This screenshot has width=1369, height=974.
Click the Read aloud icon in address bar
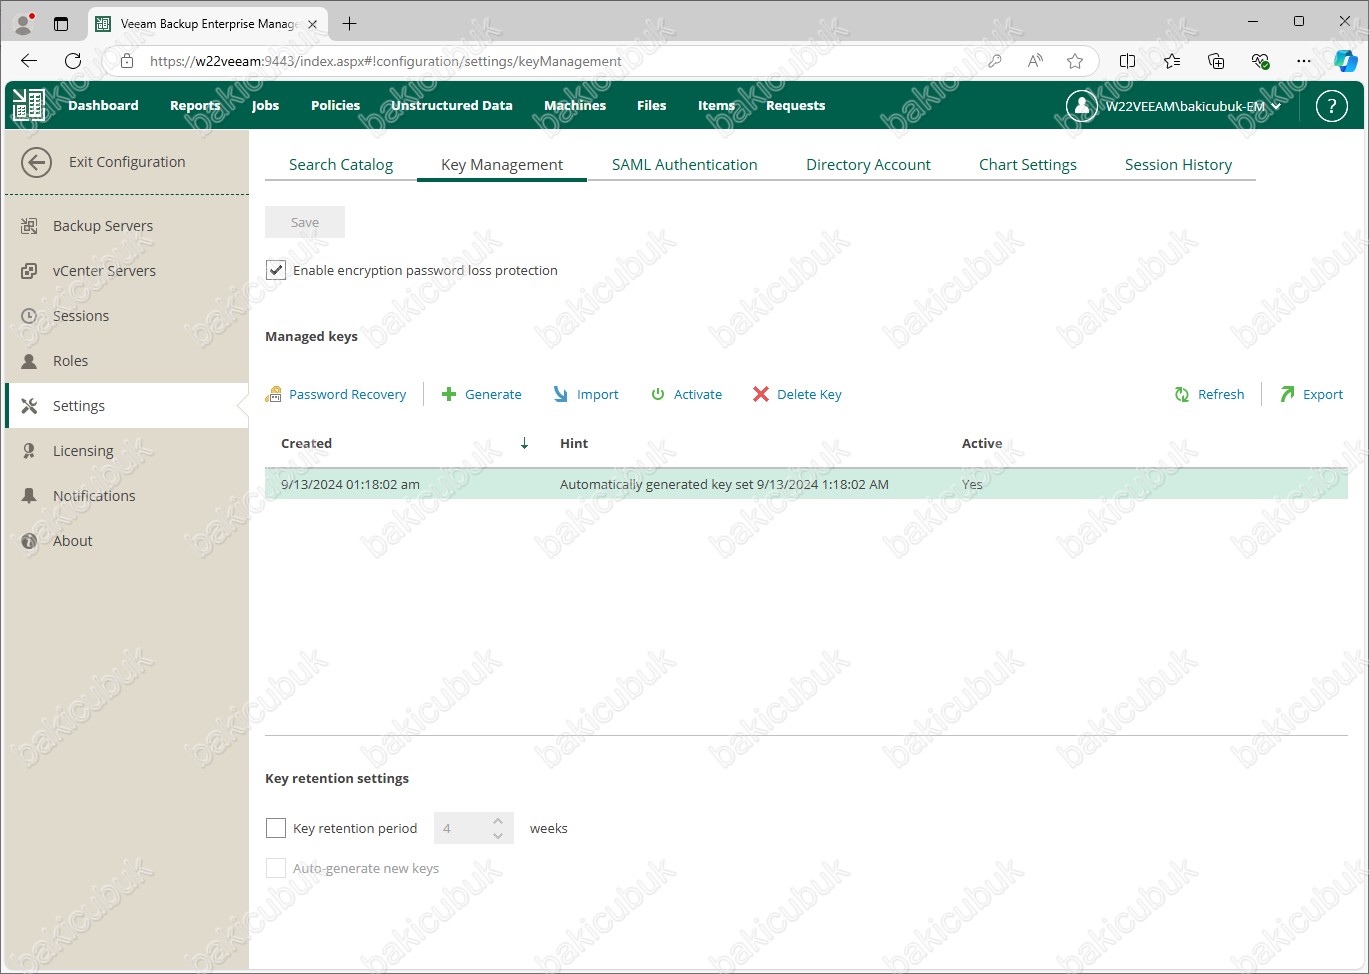1035,61
